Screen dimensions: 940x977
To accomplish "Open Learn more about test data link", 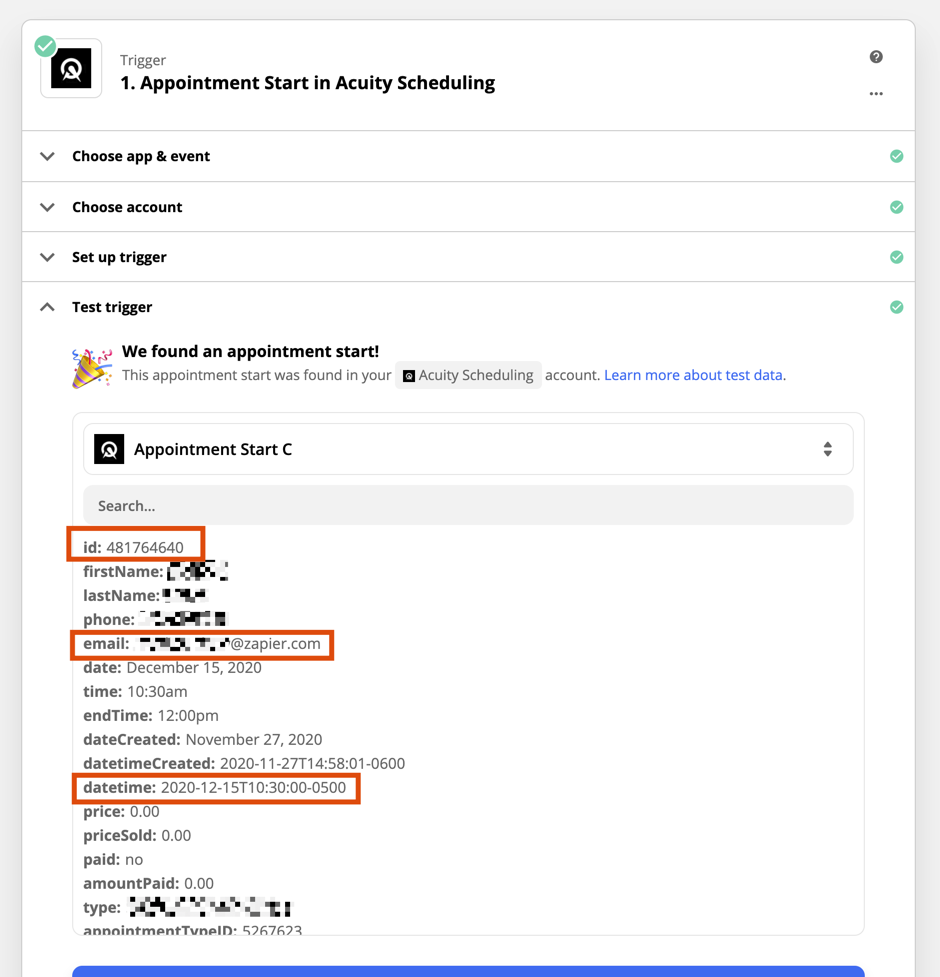I will (x=693, y=375).
